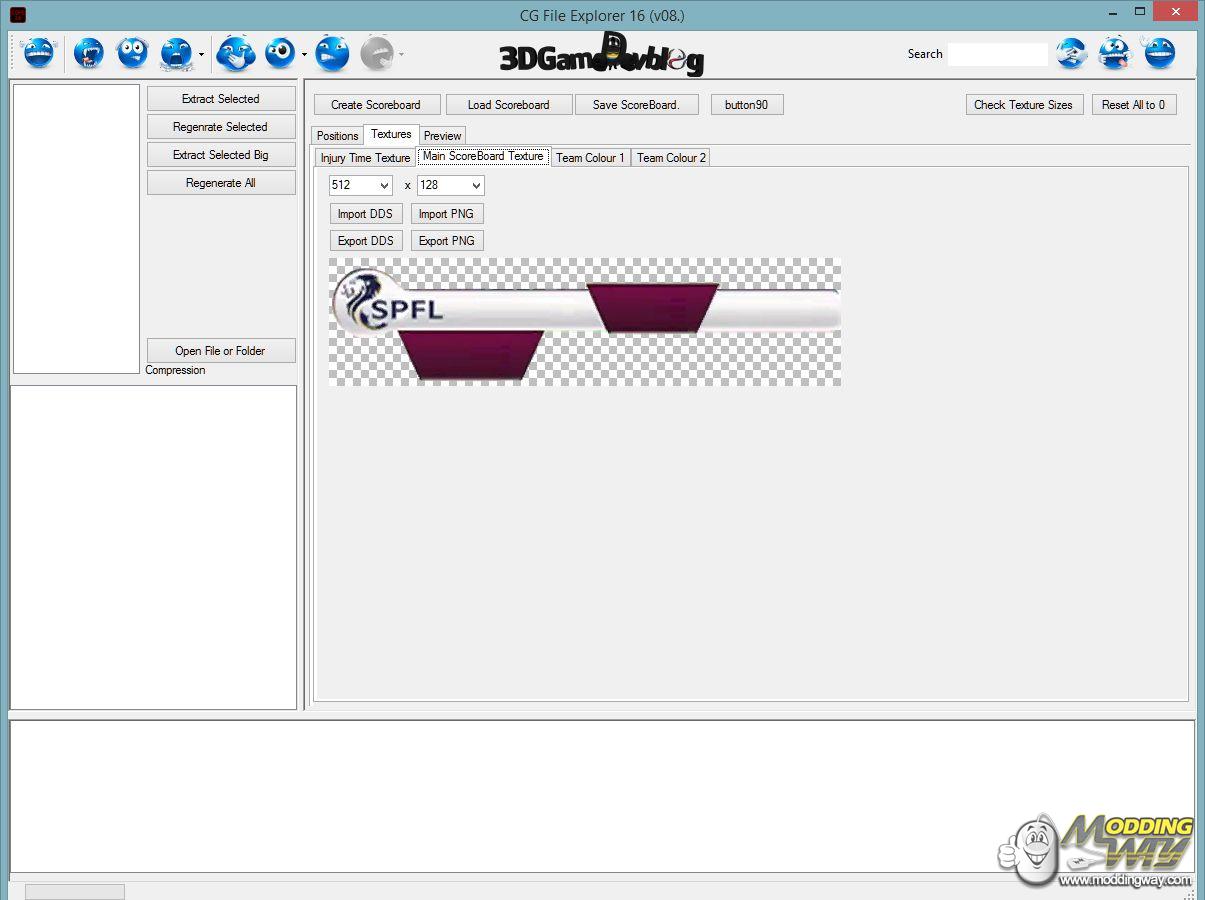Open the arrow beside the screaming smiley
Screen dimensions: 1205x900
(202, 54)
